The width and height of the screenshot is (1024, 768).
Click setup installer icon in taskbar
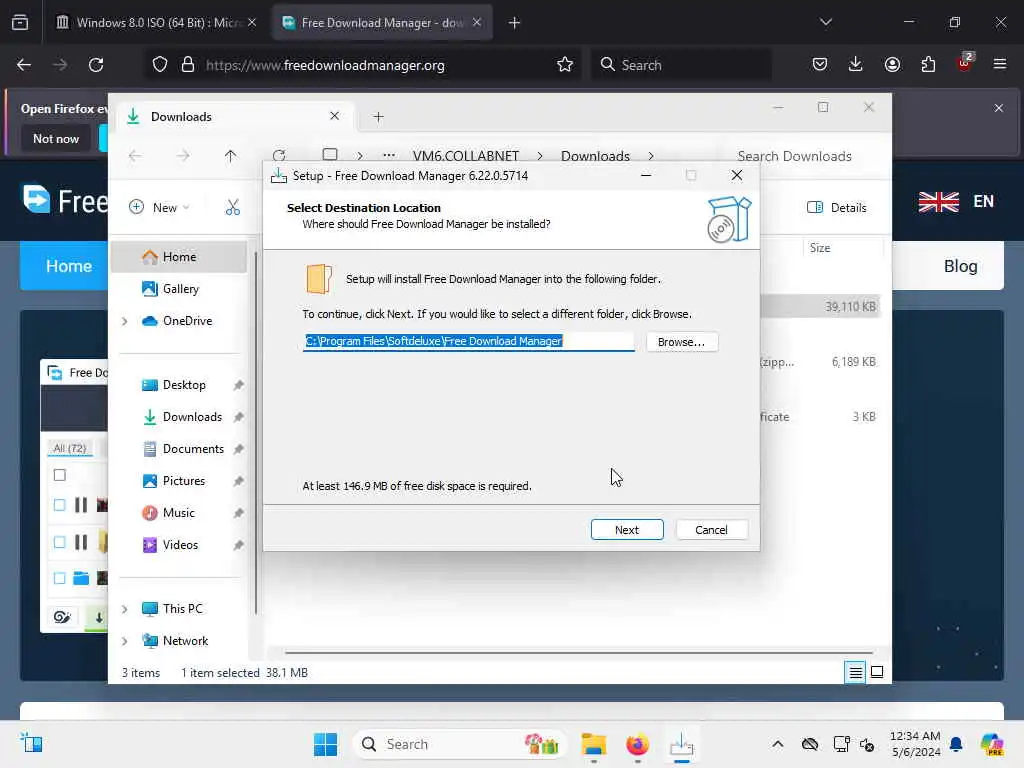[x=681, y=744]
